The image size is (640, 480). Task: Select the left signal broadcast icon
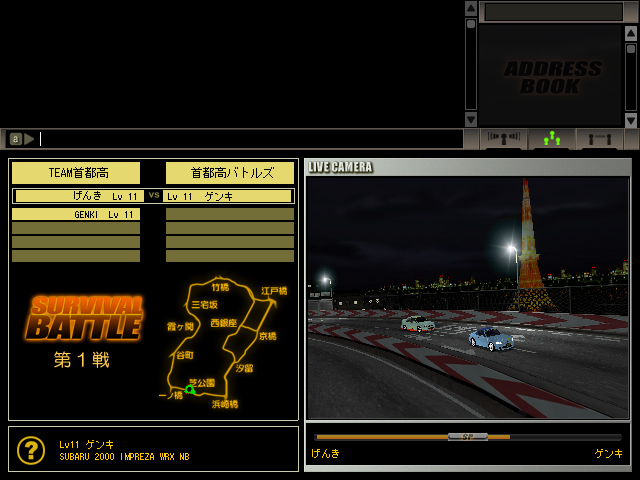point(503,139)
